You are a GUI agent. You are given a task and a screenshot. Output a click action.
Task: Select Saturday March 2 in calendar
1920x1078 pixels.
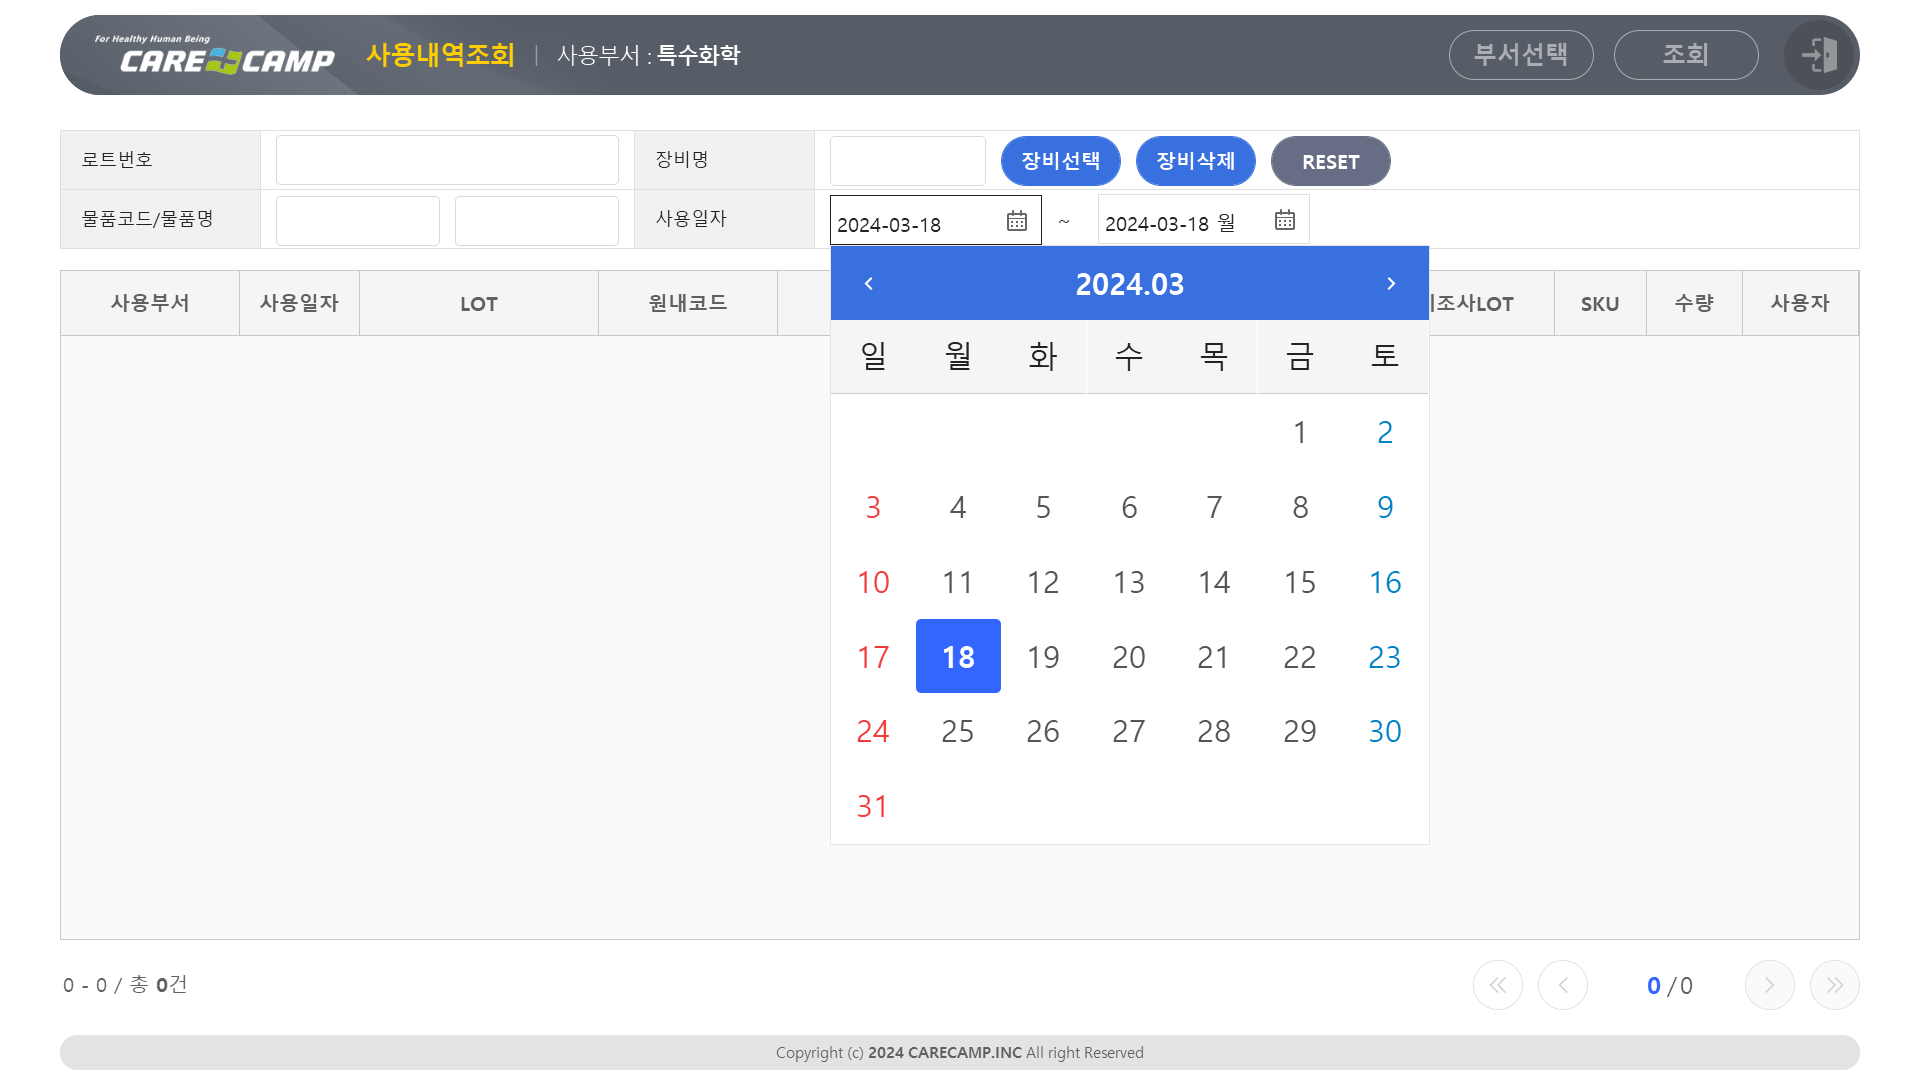point(1385,432)
